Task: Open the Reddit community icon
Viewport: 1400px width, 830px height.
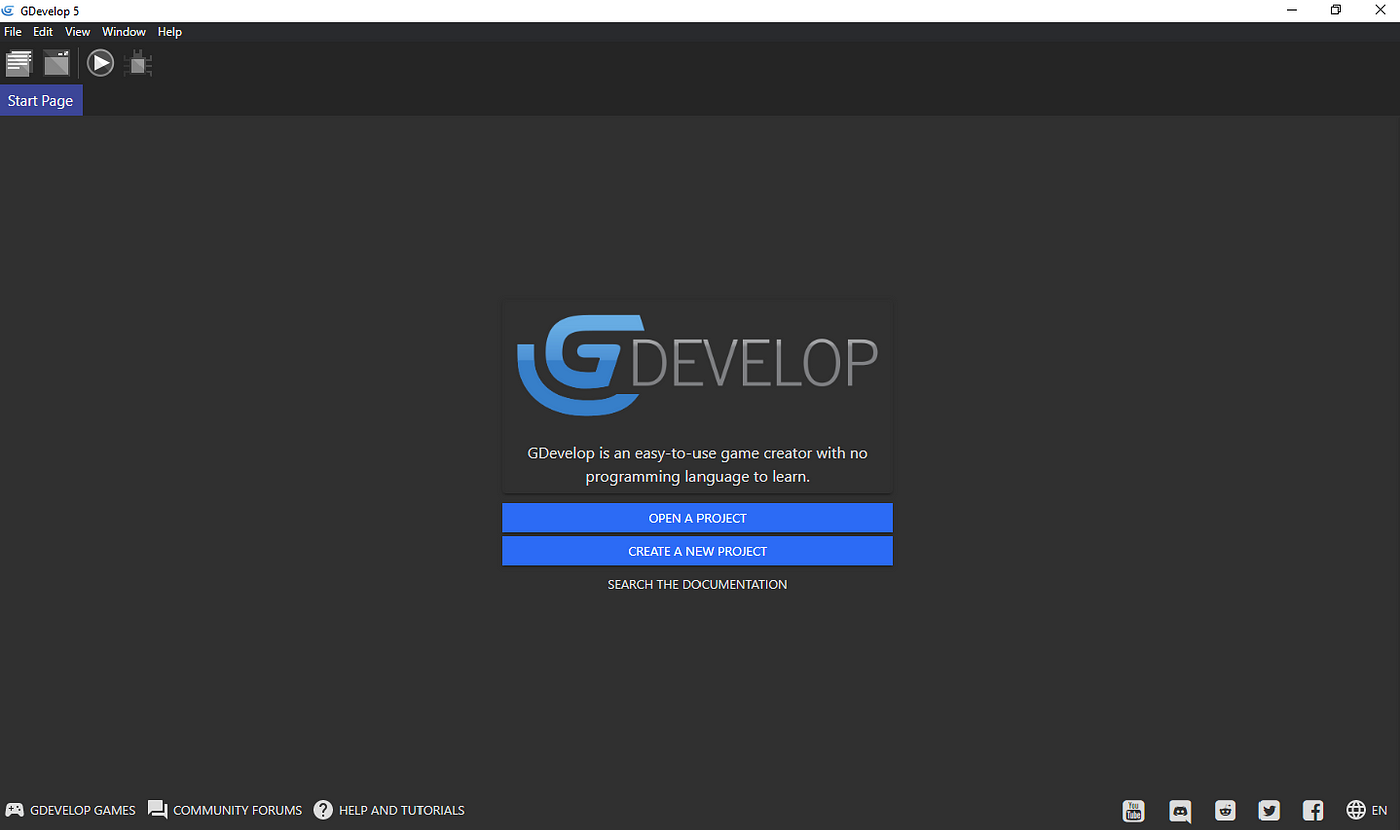Action: tap(1225, 810)
